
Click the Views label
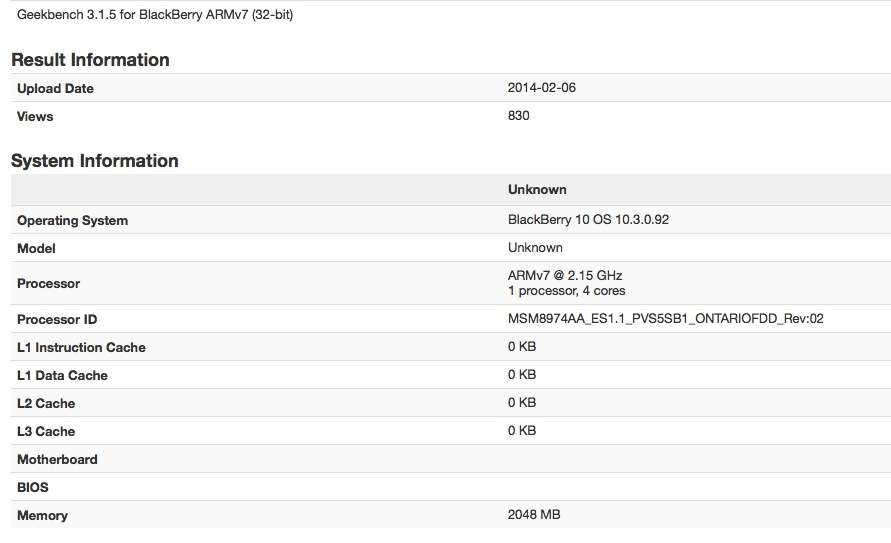click(x=35, y=116)
